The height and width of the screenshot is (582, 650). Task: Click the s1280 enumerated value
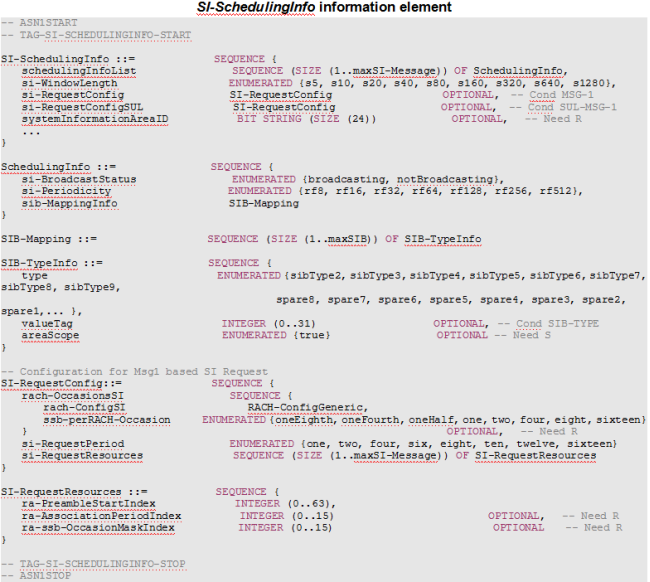[x=589, y=83]
